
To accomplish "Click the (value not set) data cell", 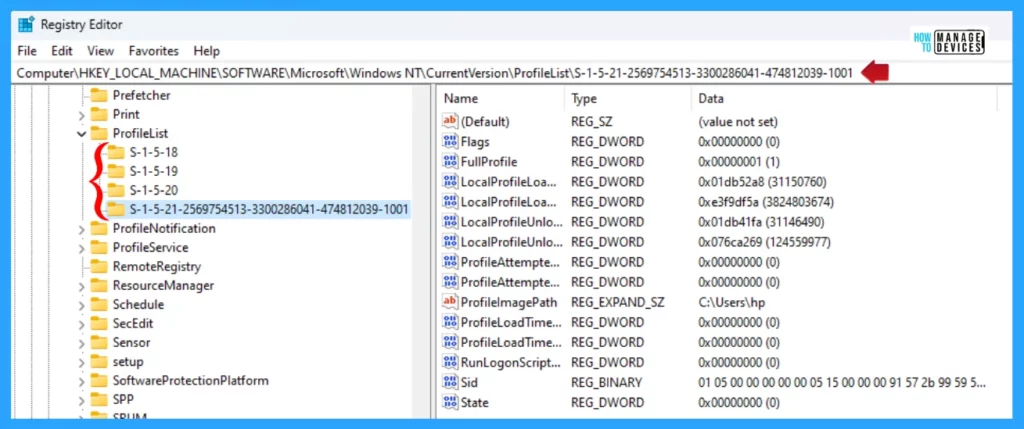I will pos(738,121).
